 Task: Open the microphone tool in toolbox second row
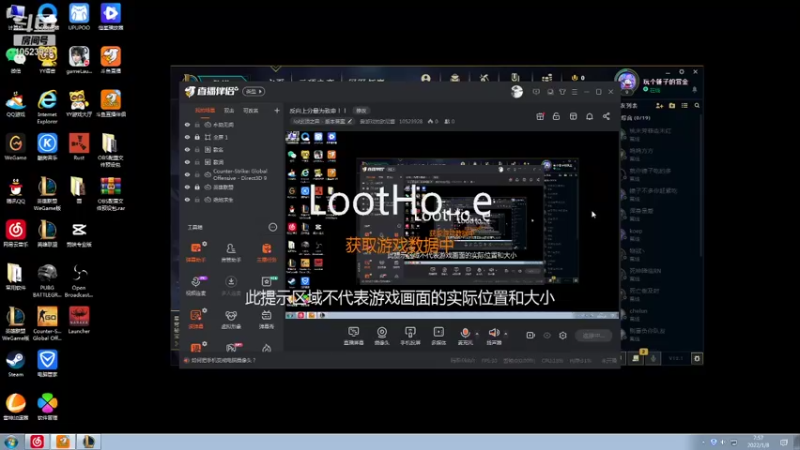pos(196,285)
